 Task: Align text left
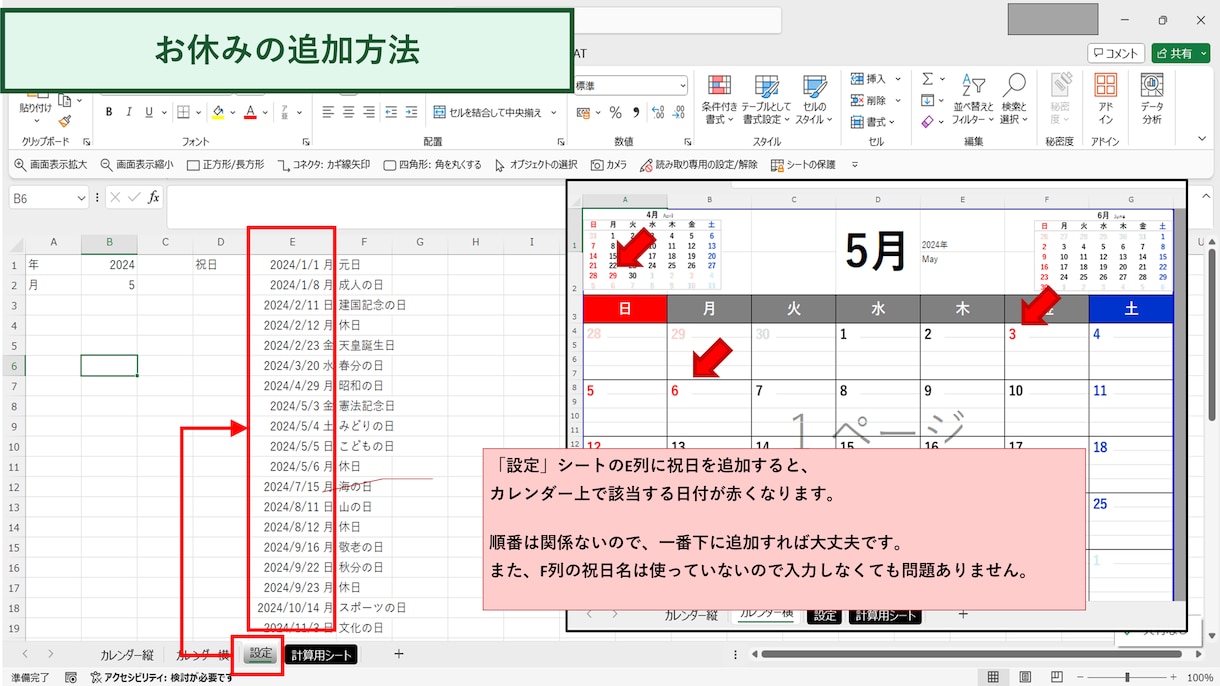328,112
